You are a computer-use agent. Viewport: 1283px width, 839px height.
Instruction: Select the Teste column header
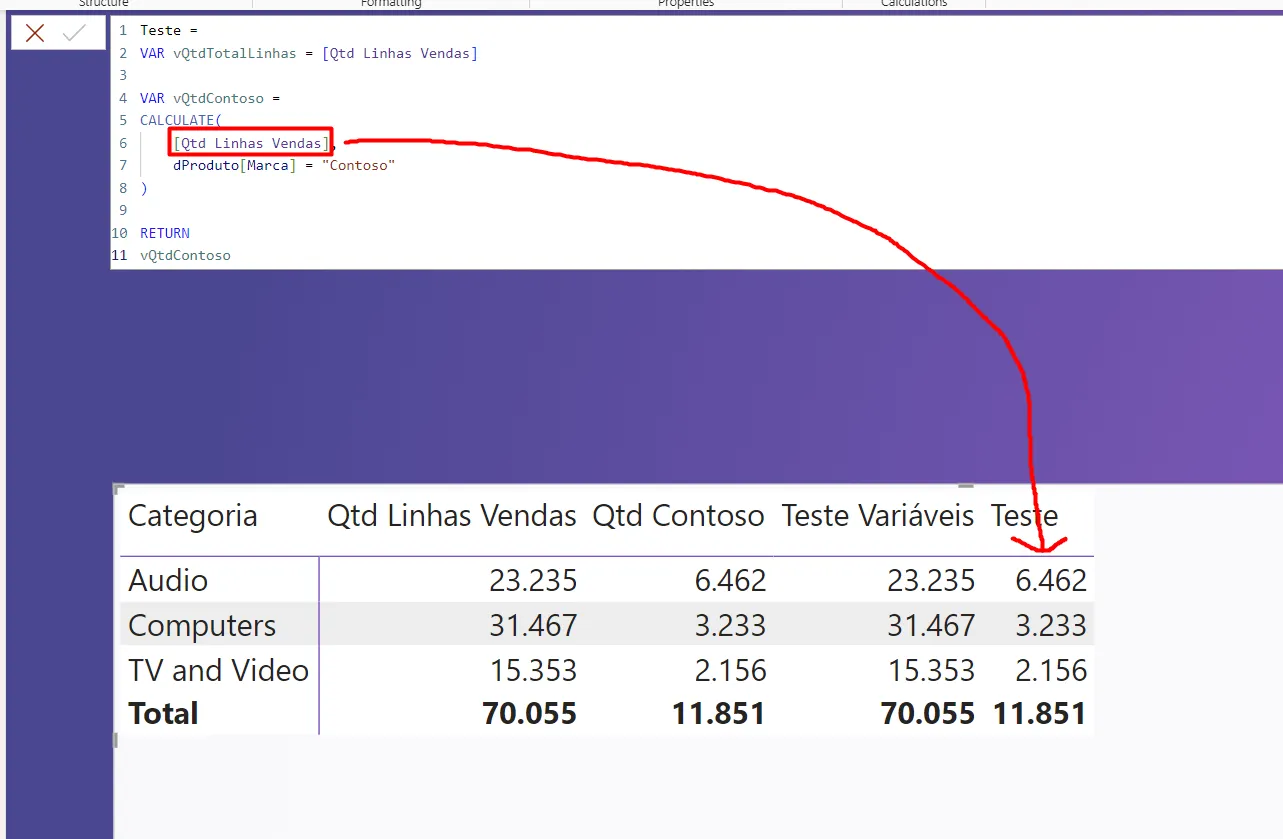[x=1024, y=516]
